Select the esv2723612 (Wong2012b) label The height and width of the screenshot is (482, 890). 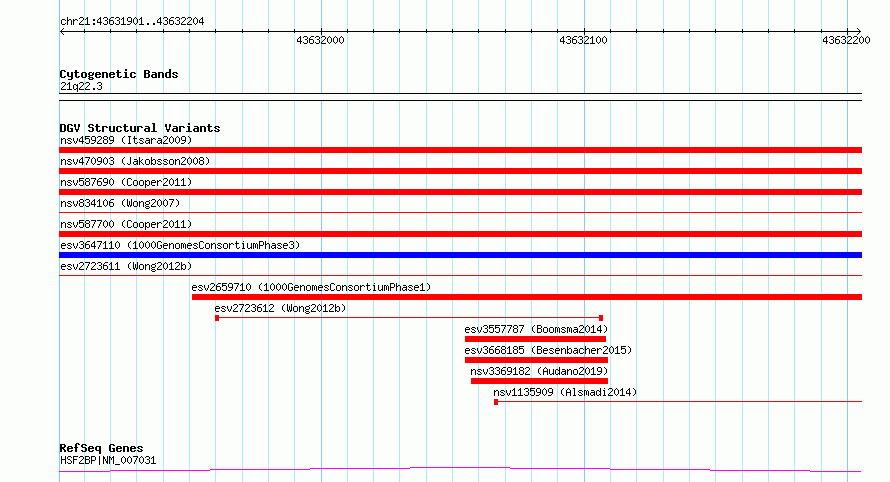point(280,308)
